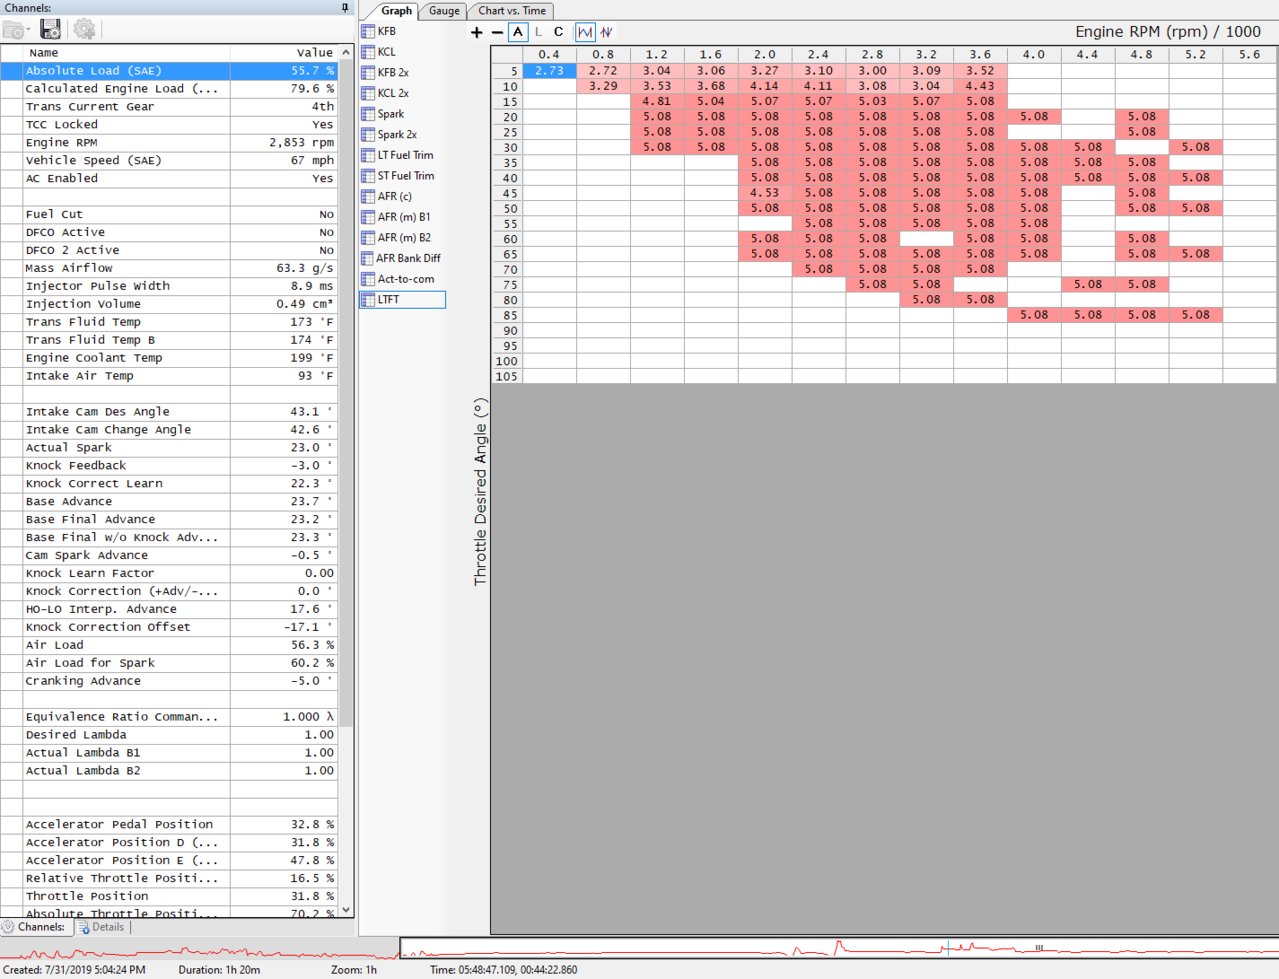The image size is (1279, 979).
Task: Click the 105 throttle angle row header
Action: pyautogui.click(x=507, y=376)
